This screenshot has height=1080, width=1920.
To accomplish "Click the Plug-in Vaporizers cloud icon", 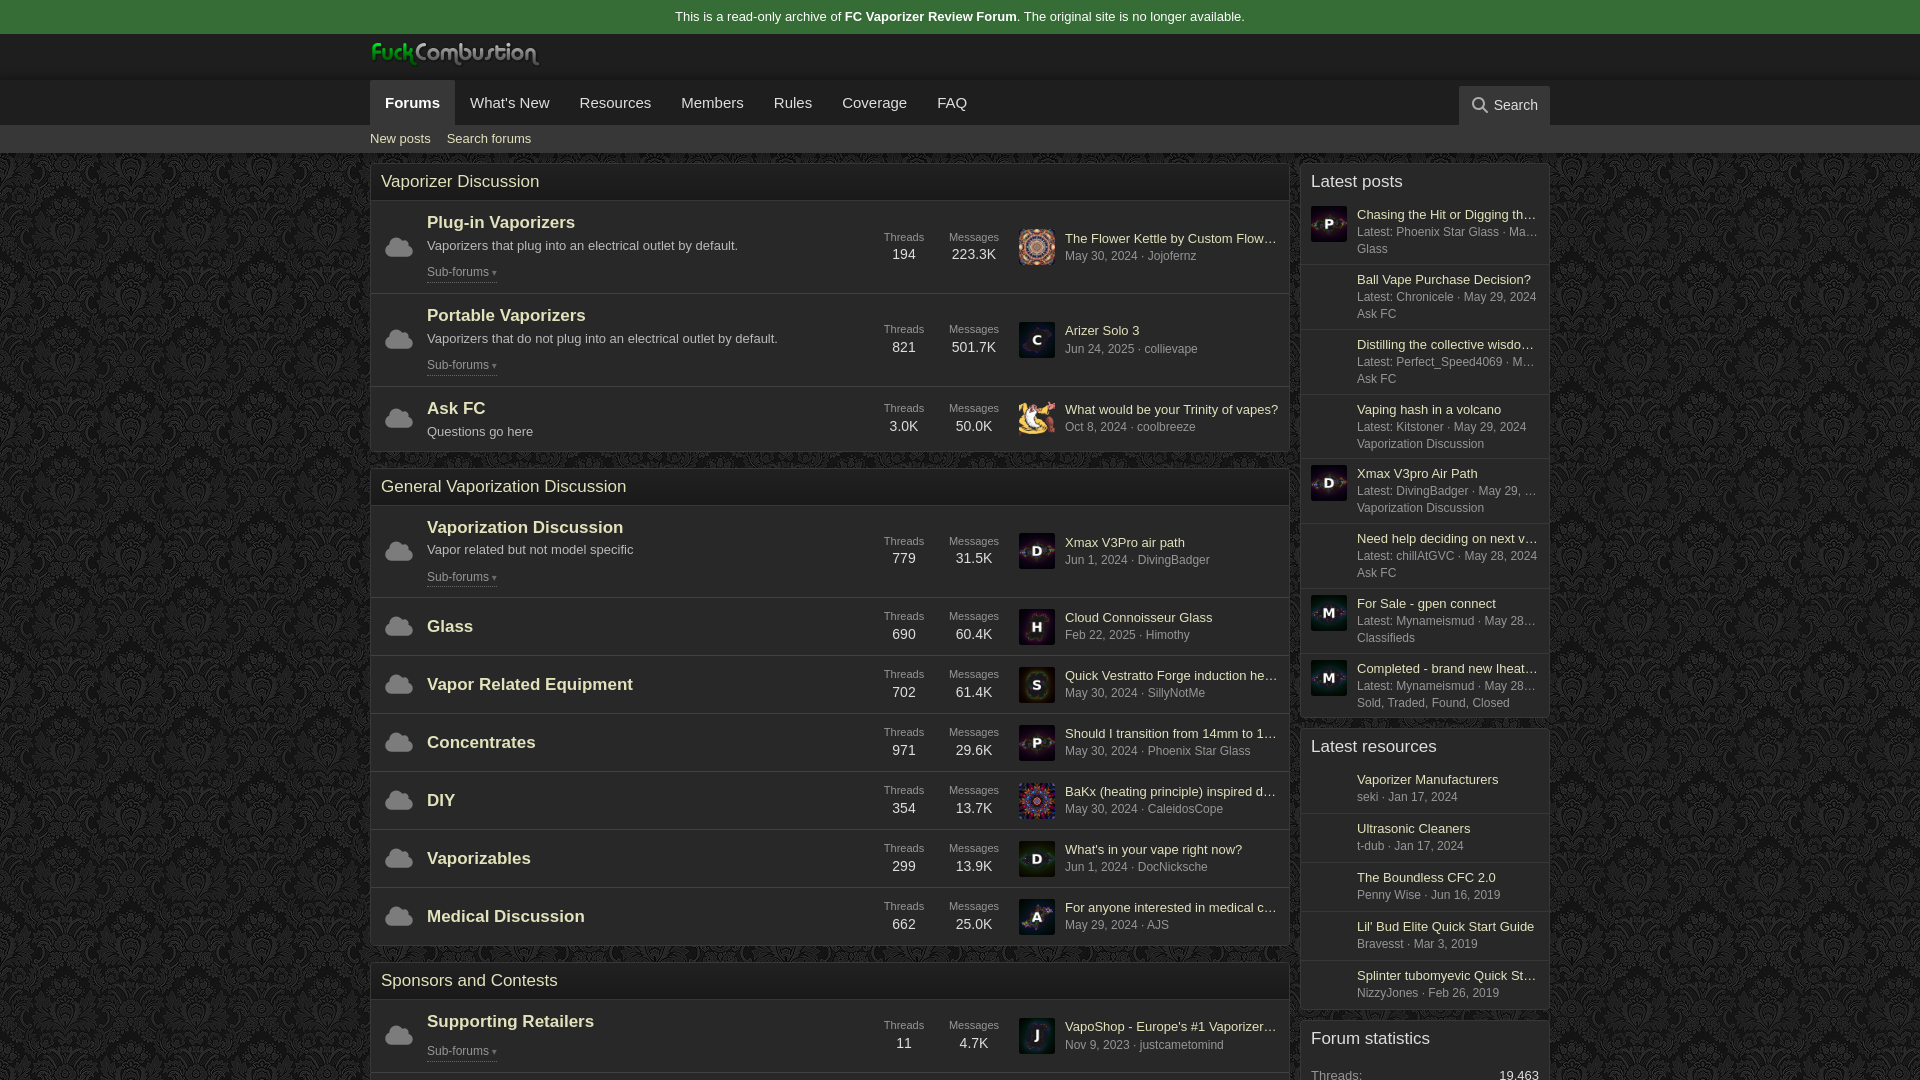I will tap(399, 247).
